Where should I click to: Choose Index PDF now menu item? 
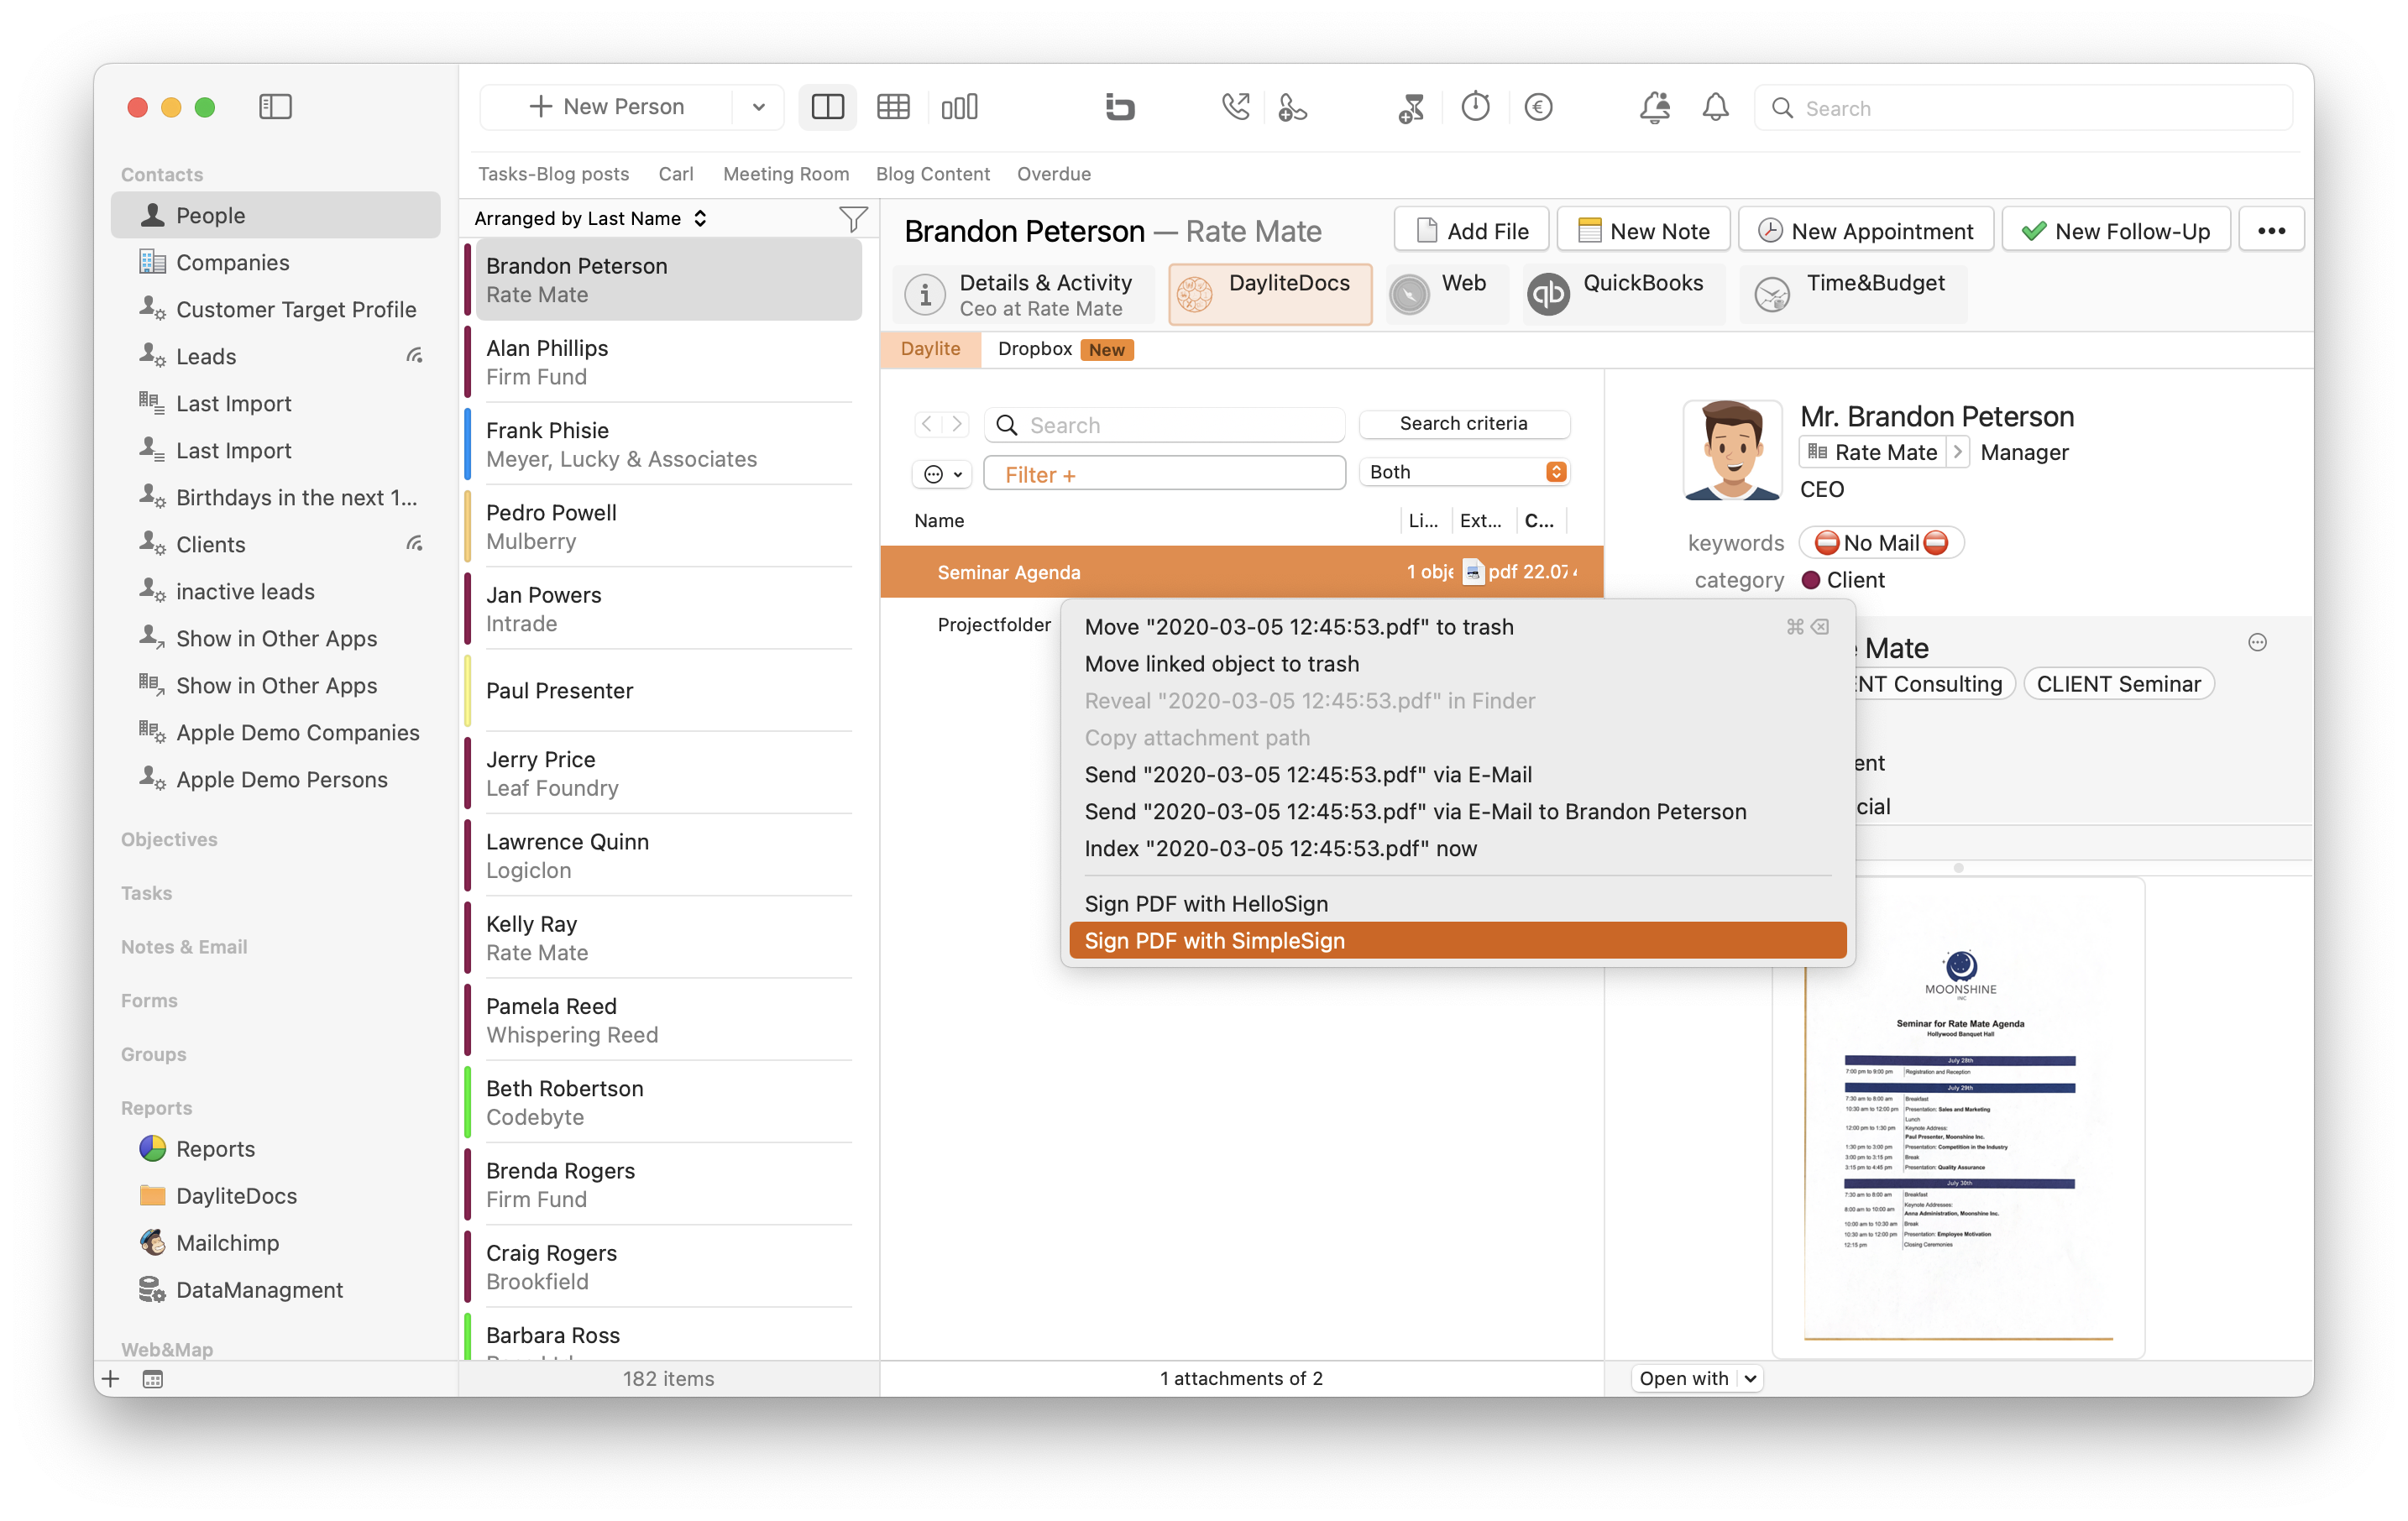pos(1457,849)
